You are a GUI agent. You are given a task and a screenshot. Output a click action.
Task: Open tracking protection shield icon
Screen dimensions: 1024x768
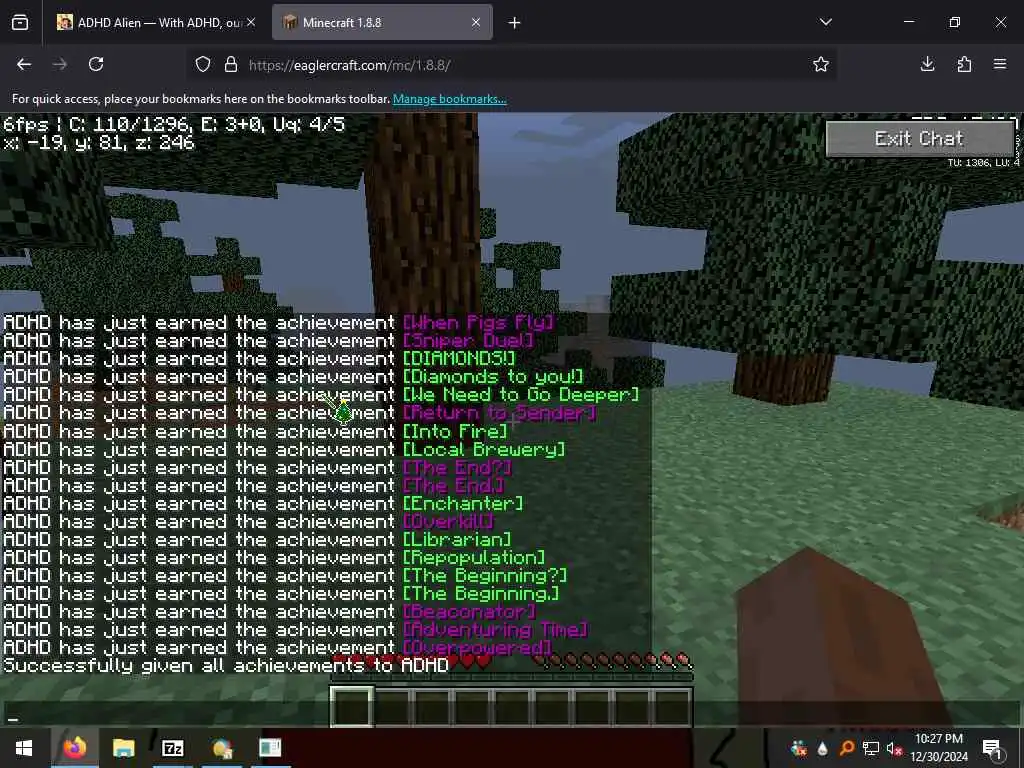click(x=203, y=64)
